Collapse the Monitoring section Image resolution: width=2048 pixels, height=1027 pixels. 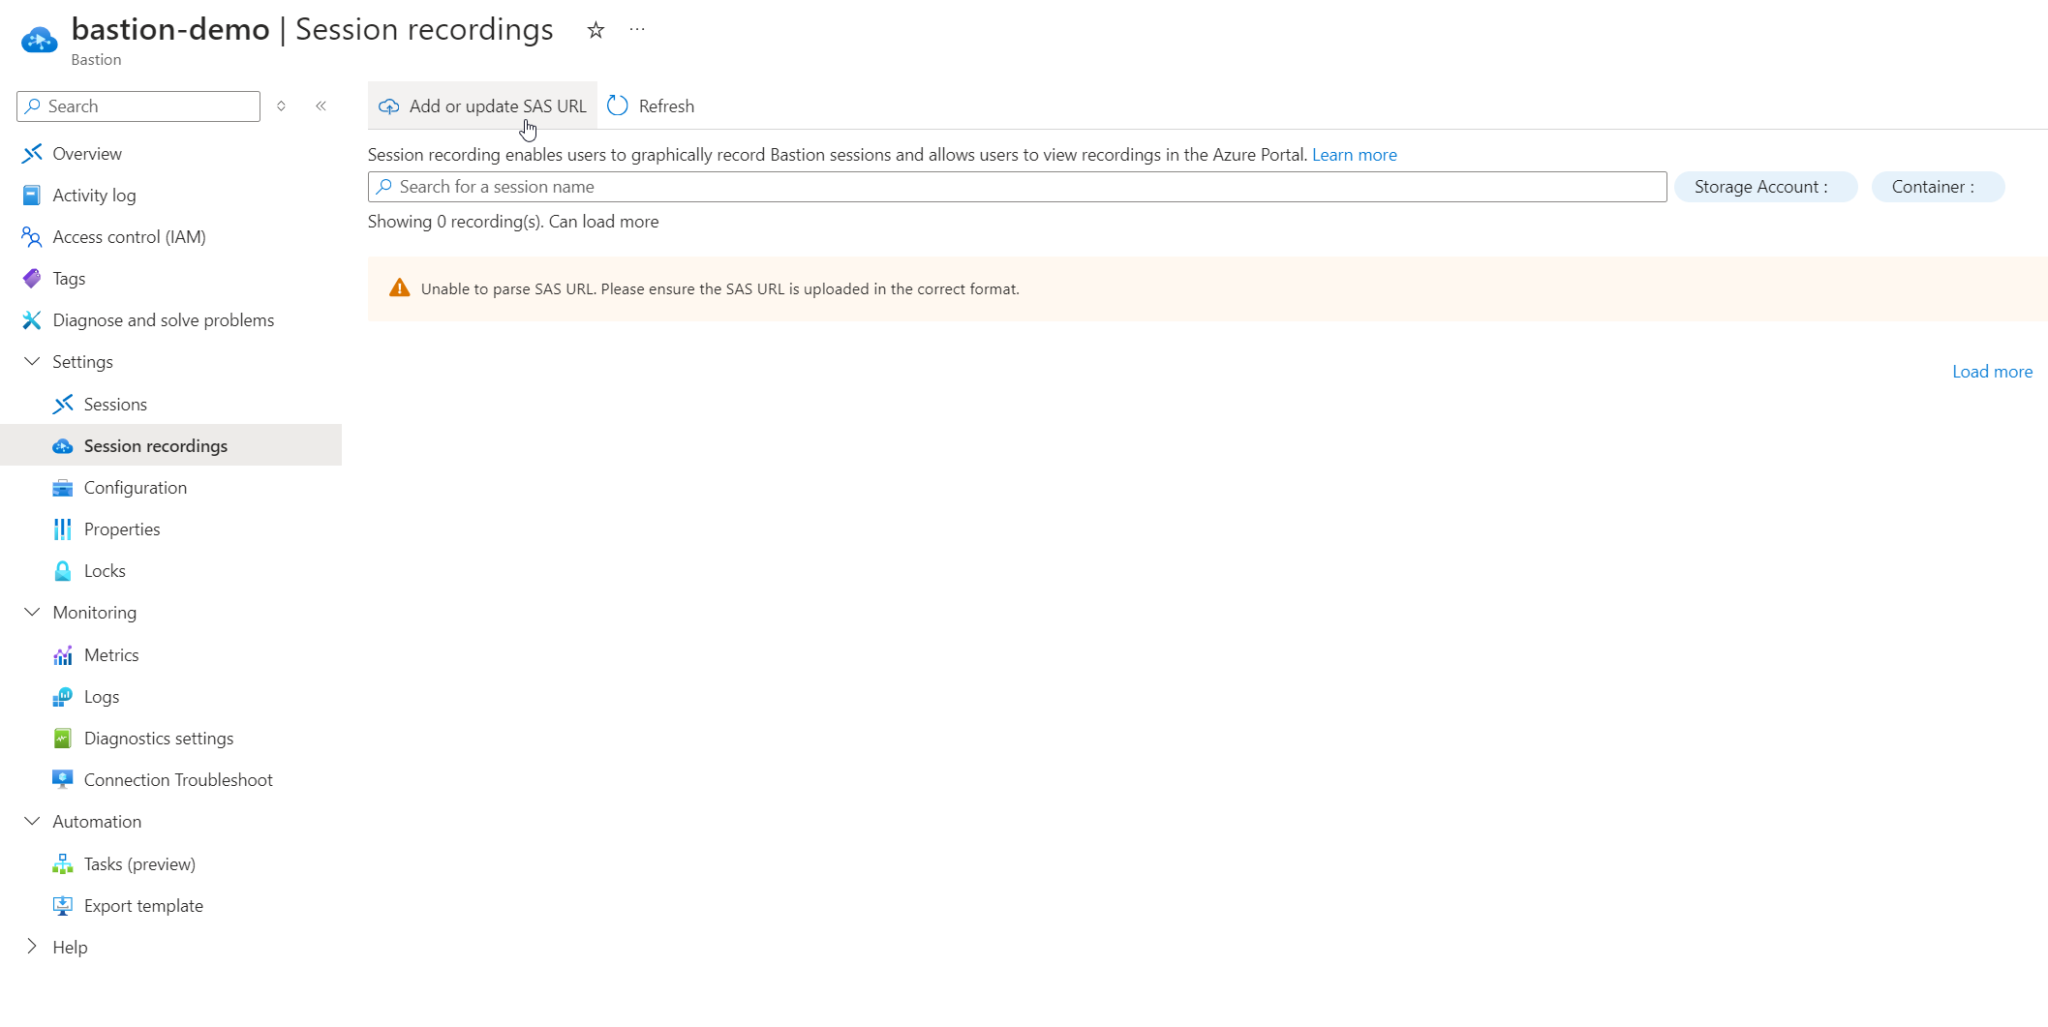pyautogui.click(x=31, y=612)
